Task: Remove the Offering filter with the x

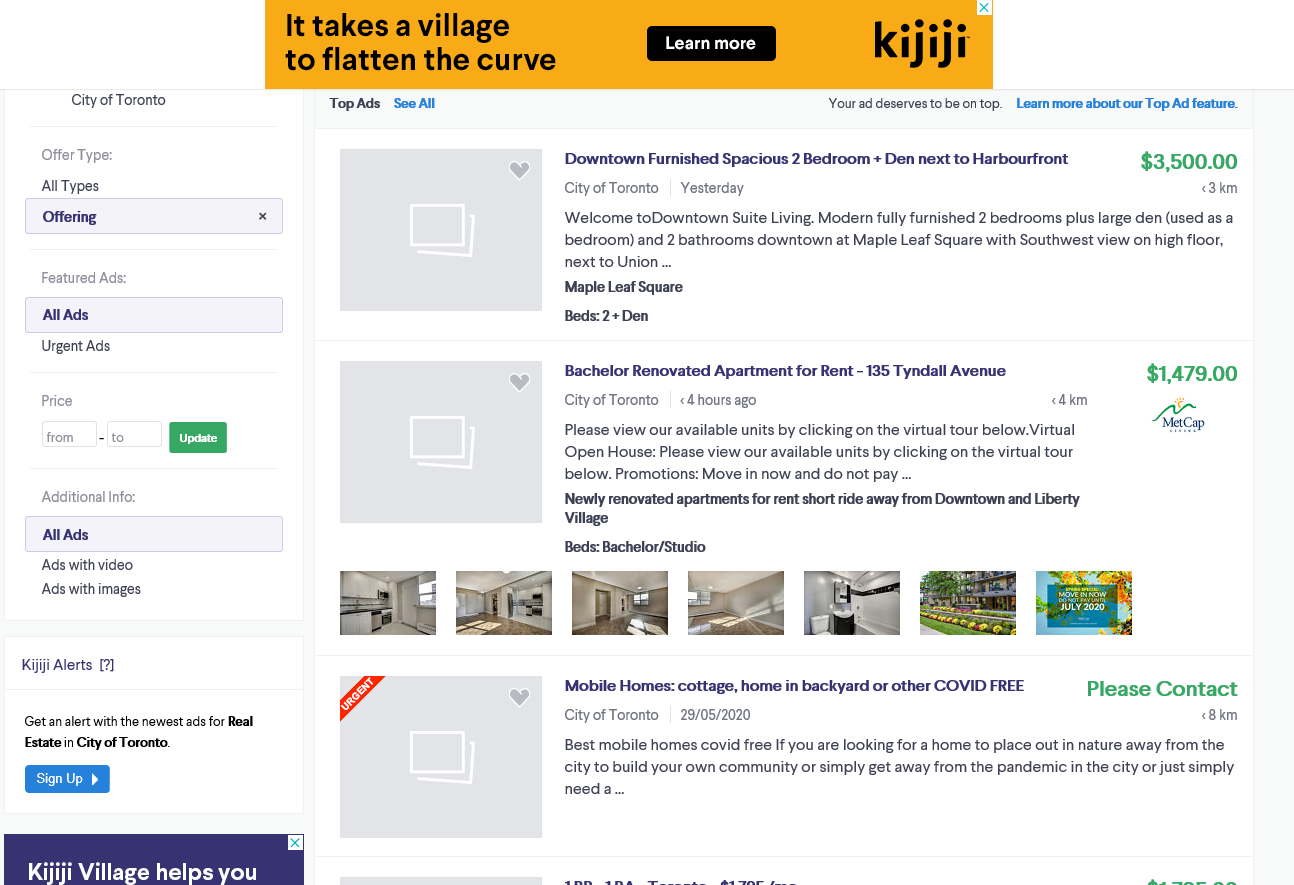Action: (263, 216)
